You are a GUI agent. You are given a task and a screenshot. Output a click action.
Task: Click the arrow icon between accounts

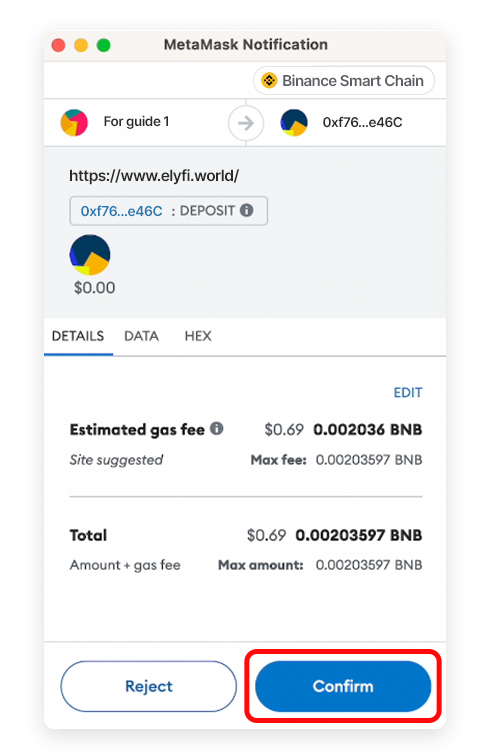(x=246, y=123)
